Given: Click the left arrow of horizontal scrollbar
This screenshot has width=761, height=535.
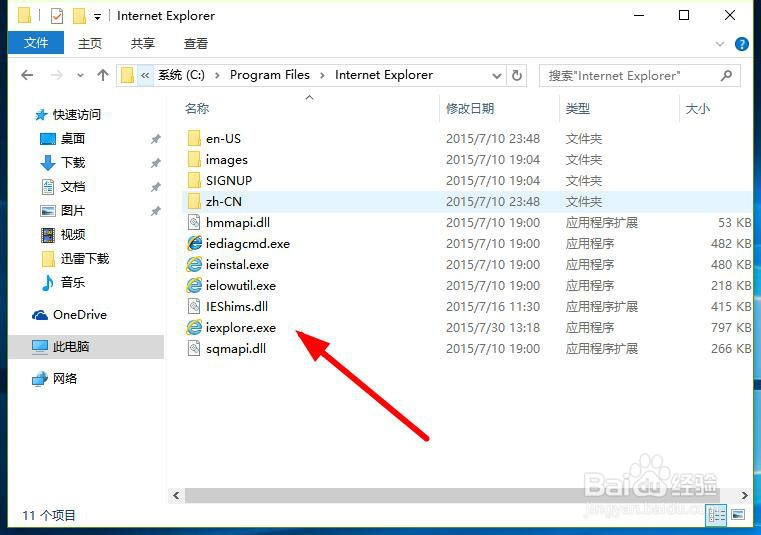Looking at the screenshot, I should [176, 496].
